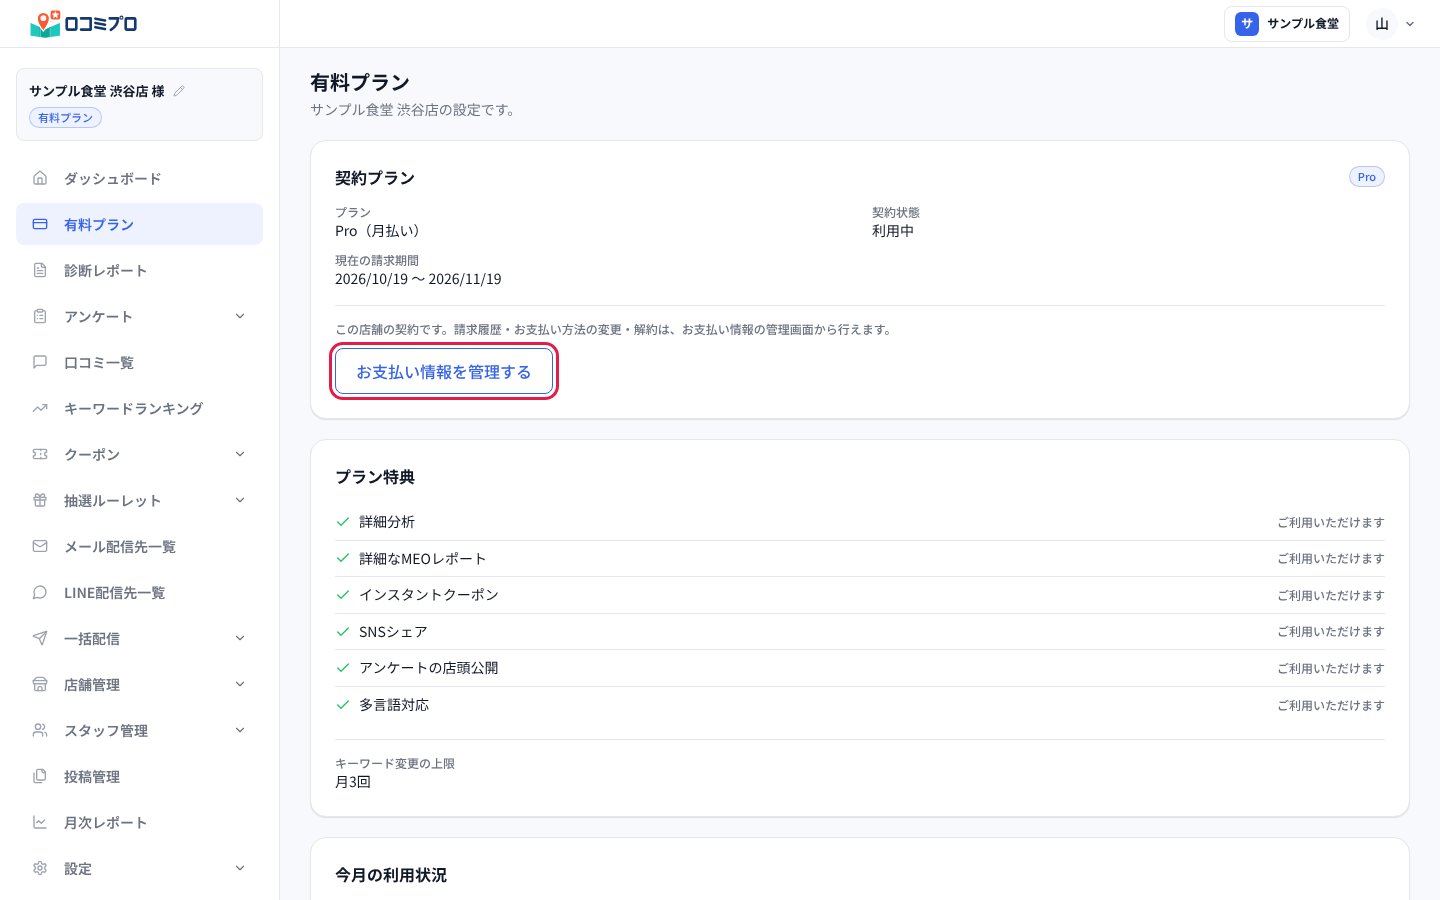Click the サンプル食堂 organization switcher button
Screen dimensions: 1440x900
coord(1287,24)
